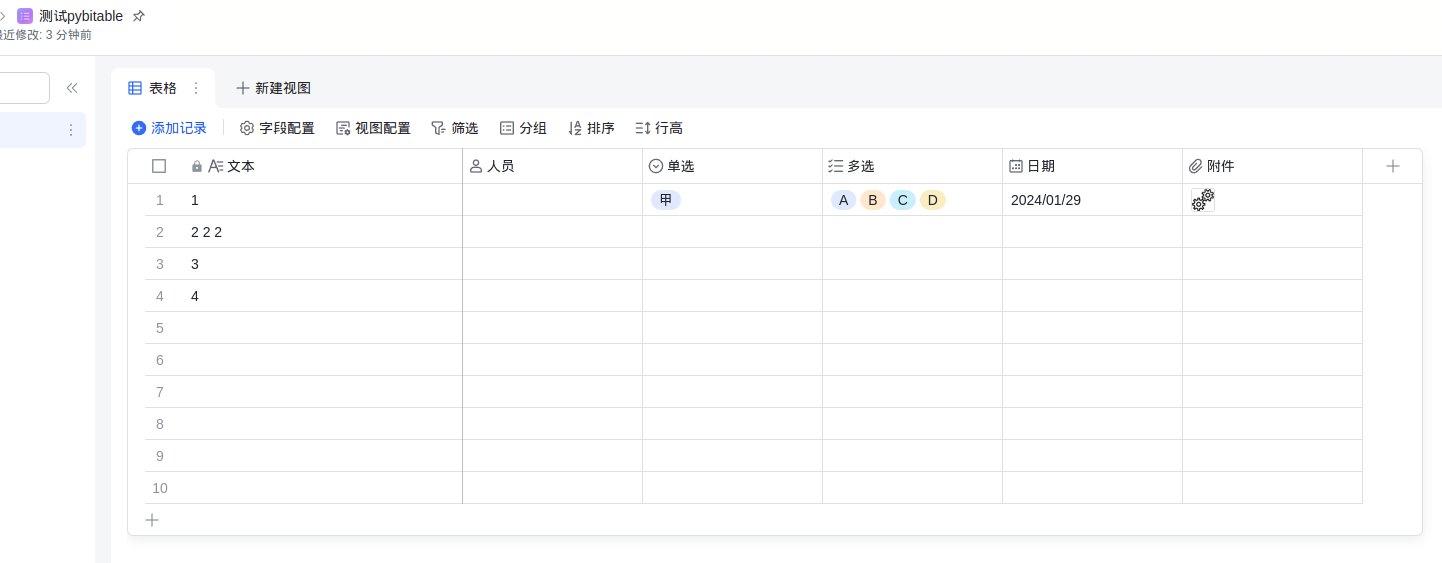
Task: Open sidebar item three-dot menu
Action: click(x=71, y=130)
